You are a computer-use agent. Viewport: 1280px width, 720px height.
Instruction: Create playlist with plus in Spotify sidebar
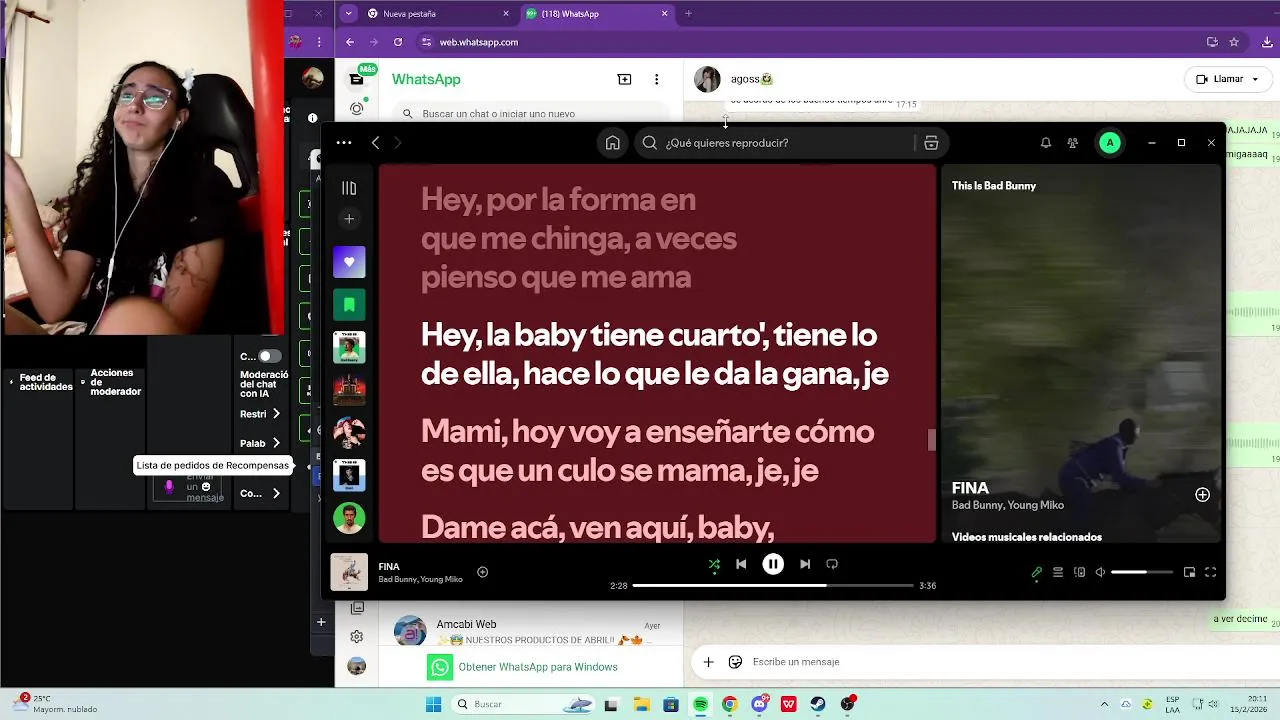(x=349, y=218)
